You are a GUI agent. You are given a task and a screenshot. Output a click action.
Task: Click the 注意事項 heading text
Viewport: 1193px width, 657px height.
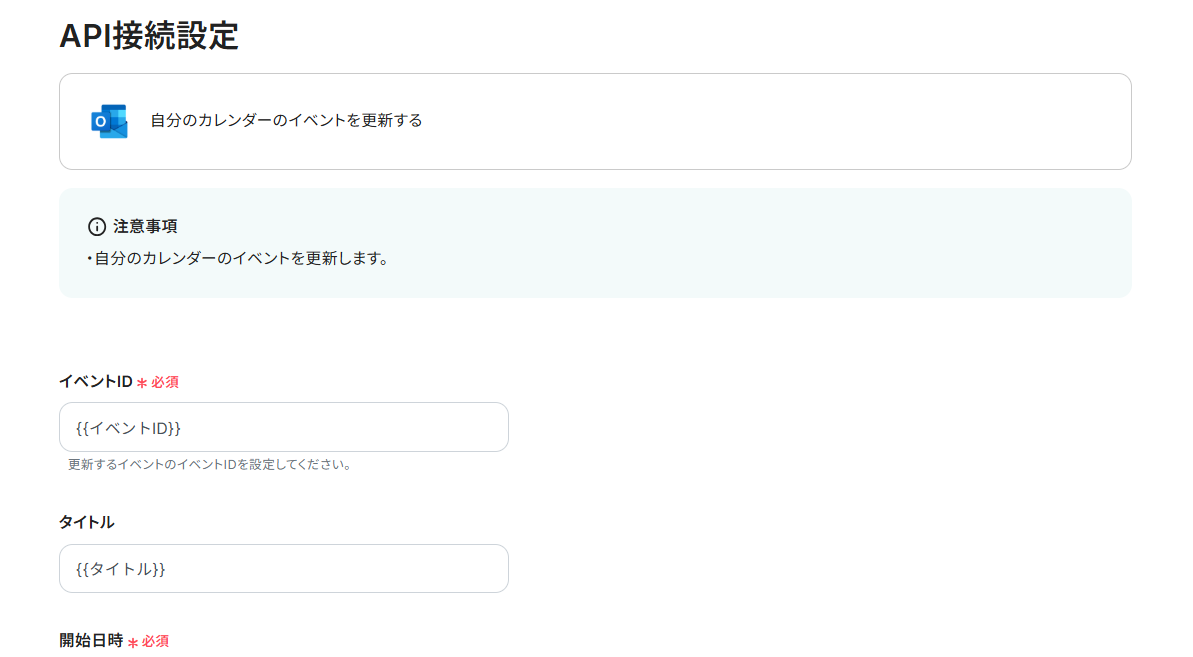point(145,227)
